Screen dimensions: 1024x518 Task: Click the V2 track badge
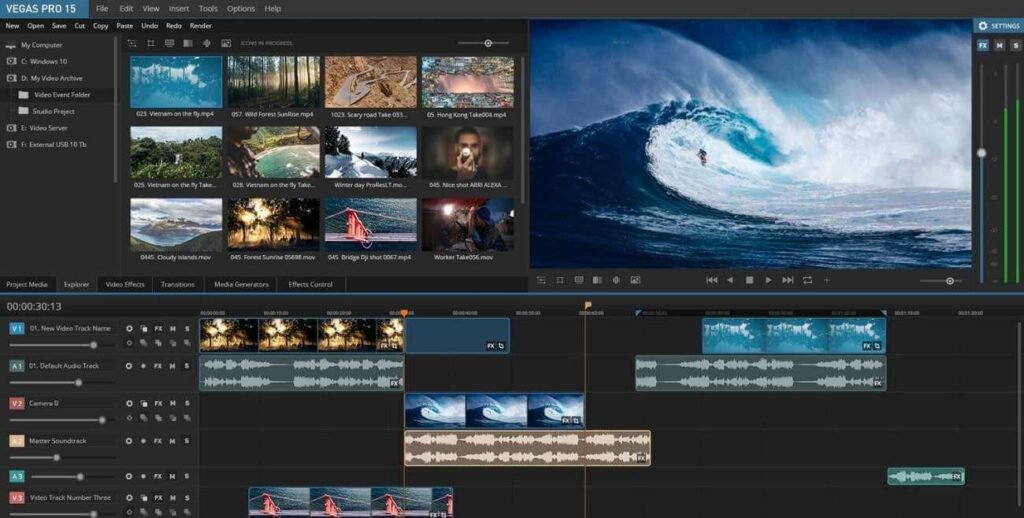16,404
